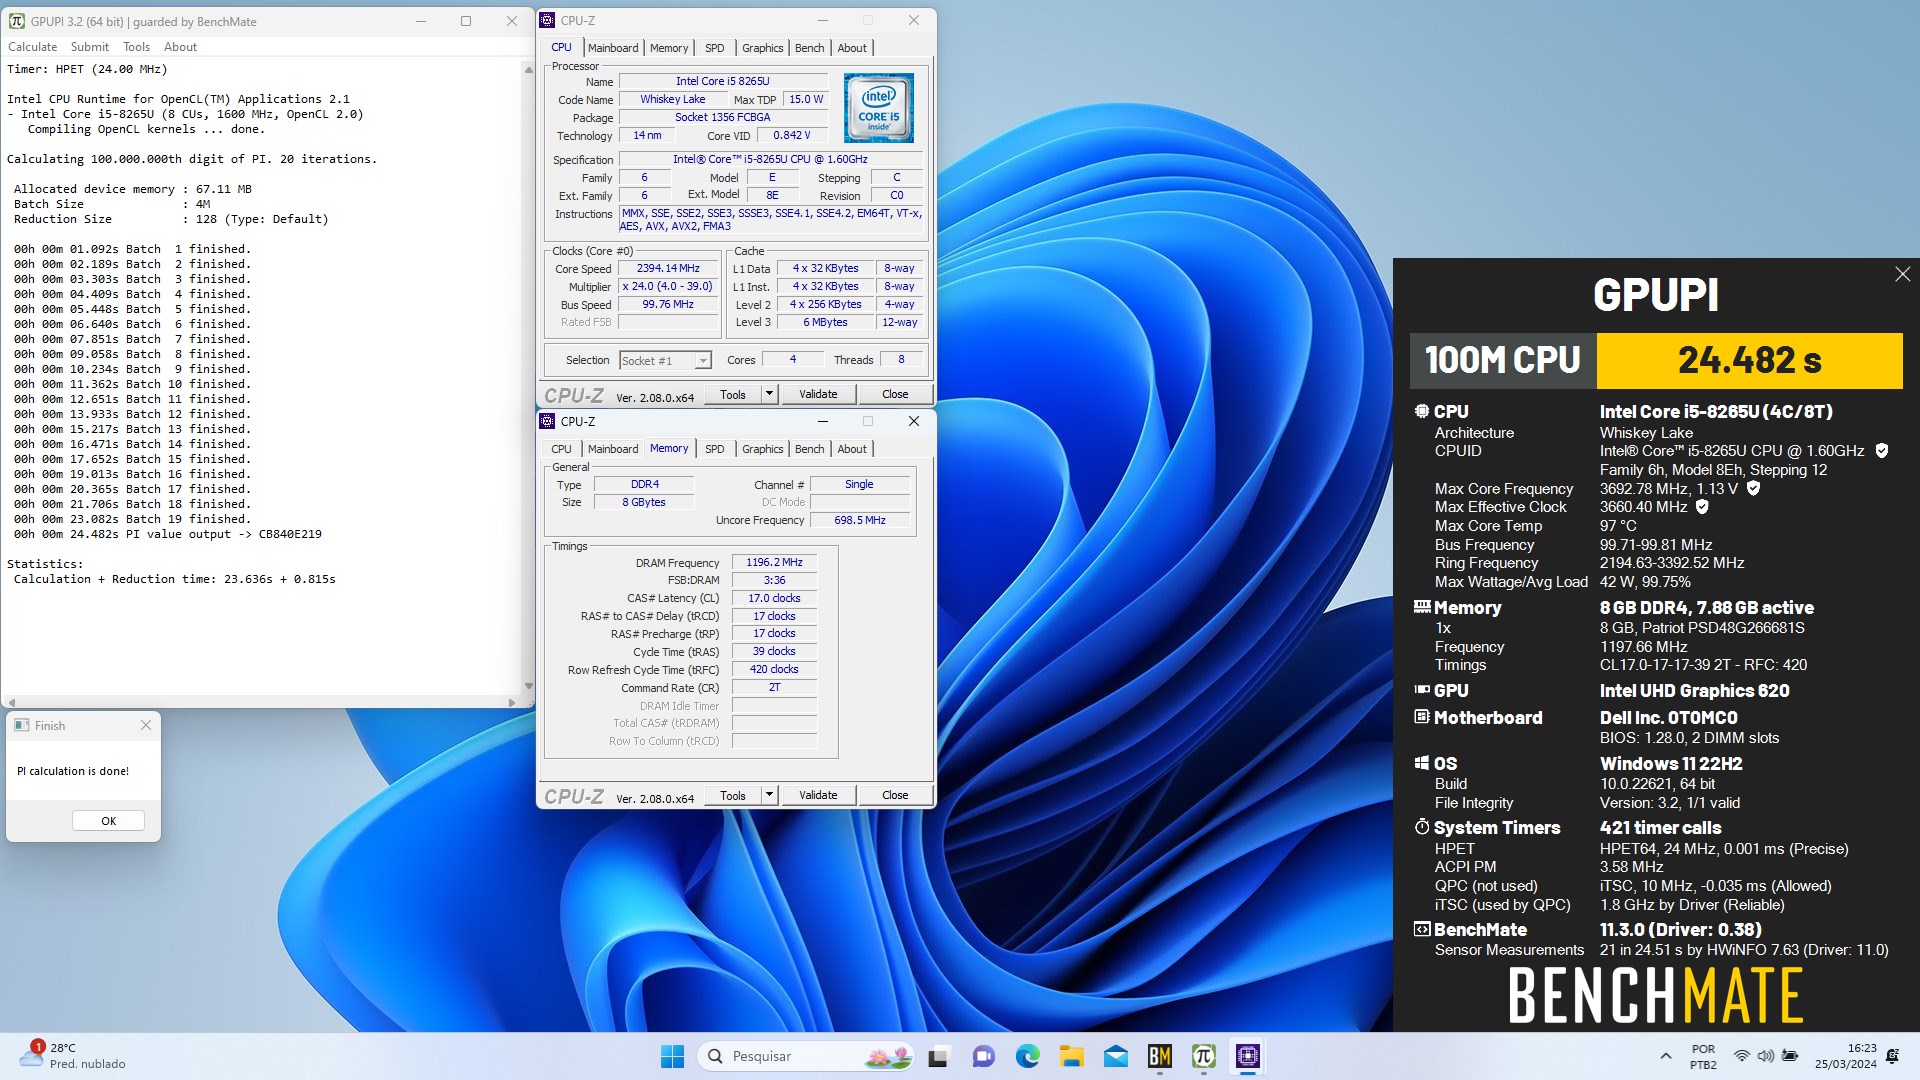Show network status via Wi-Fi tray icon
Screen dimensions: 1920x1080
[x=1741, y=1056]
